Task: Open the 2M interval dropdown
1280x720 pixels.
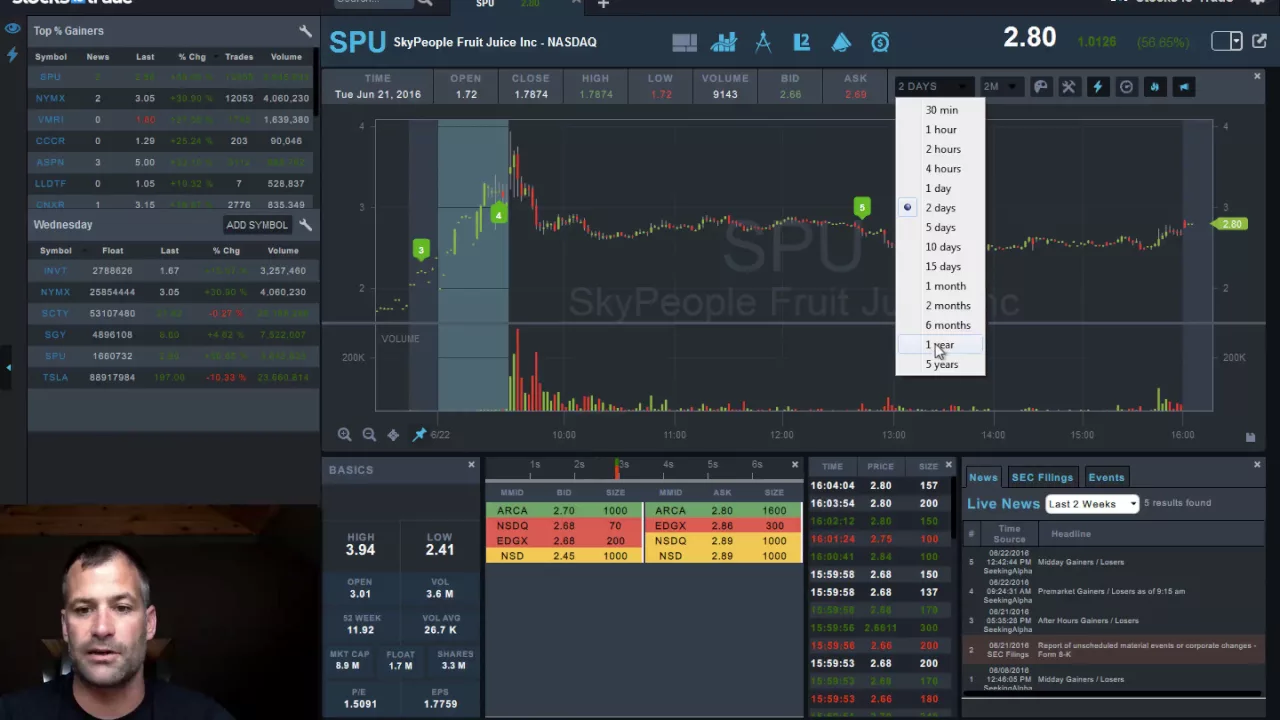Action: pyautogui.click(x=1000, y=87)
